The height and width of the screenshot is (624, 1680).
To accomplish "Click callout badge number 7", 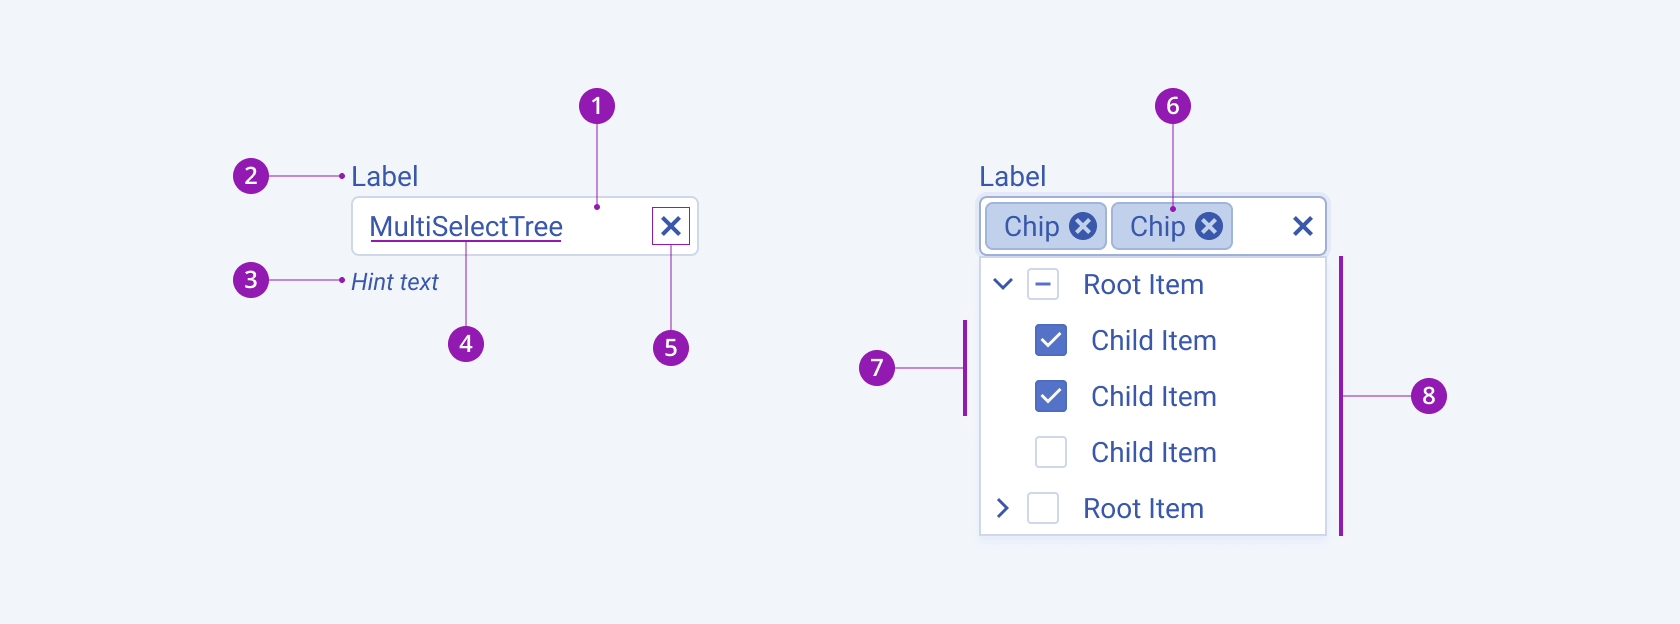I will click(876, 370).
